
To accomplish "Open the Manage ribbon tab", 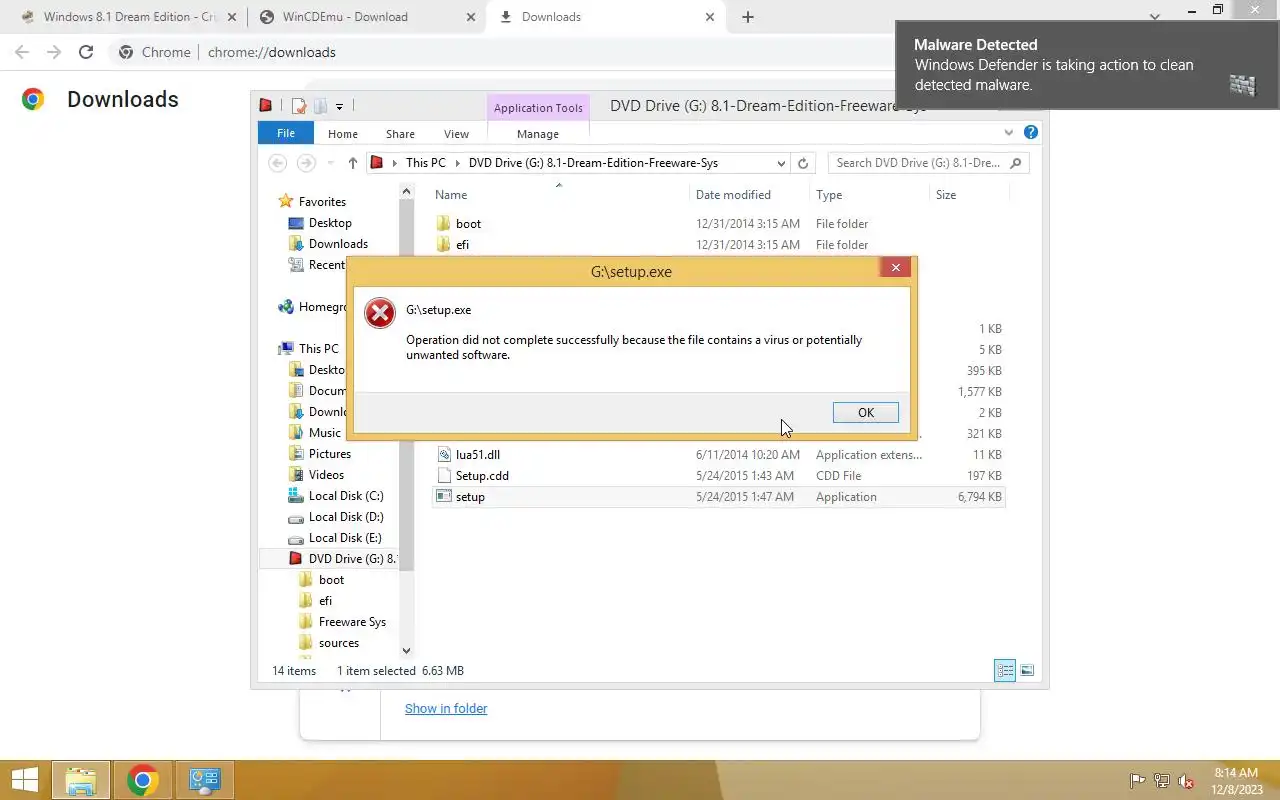I will pos(538,133).
